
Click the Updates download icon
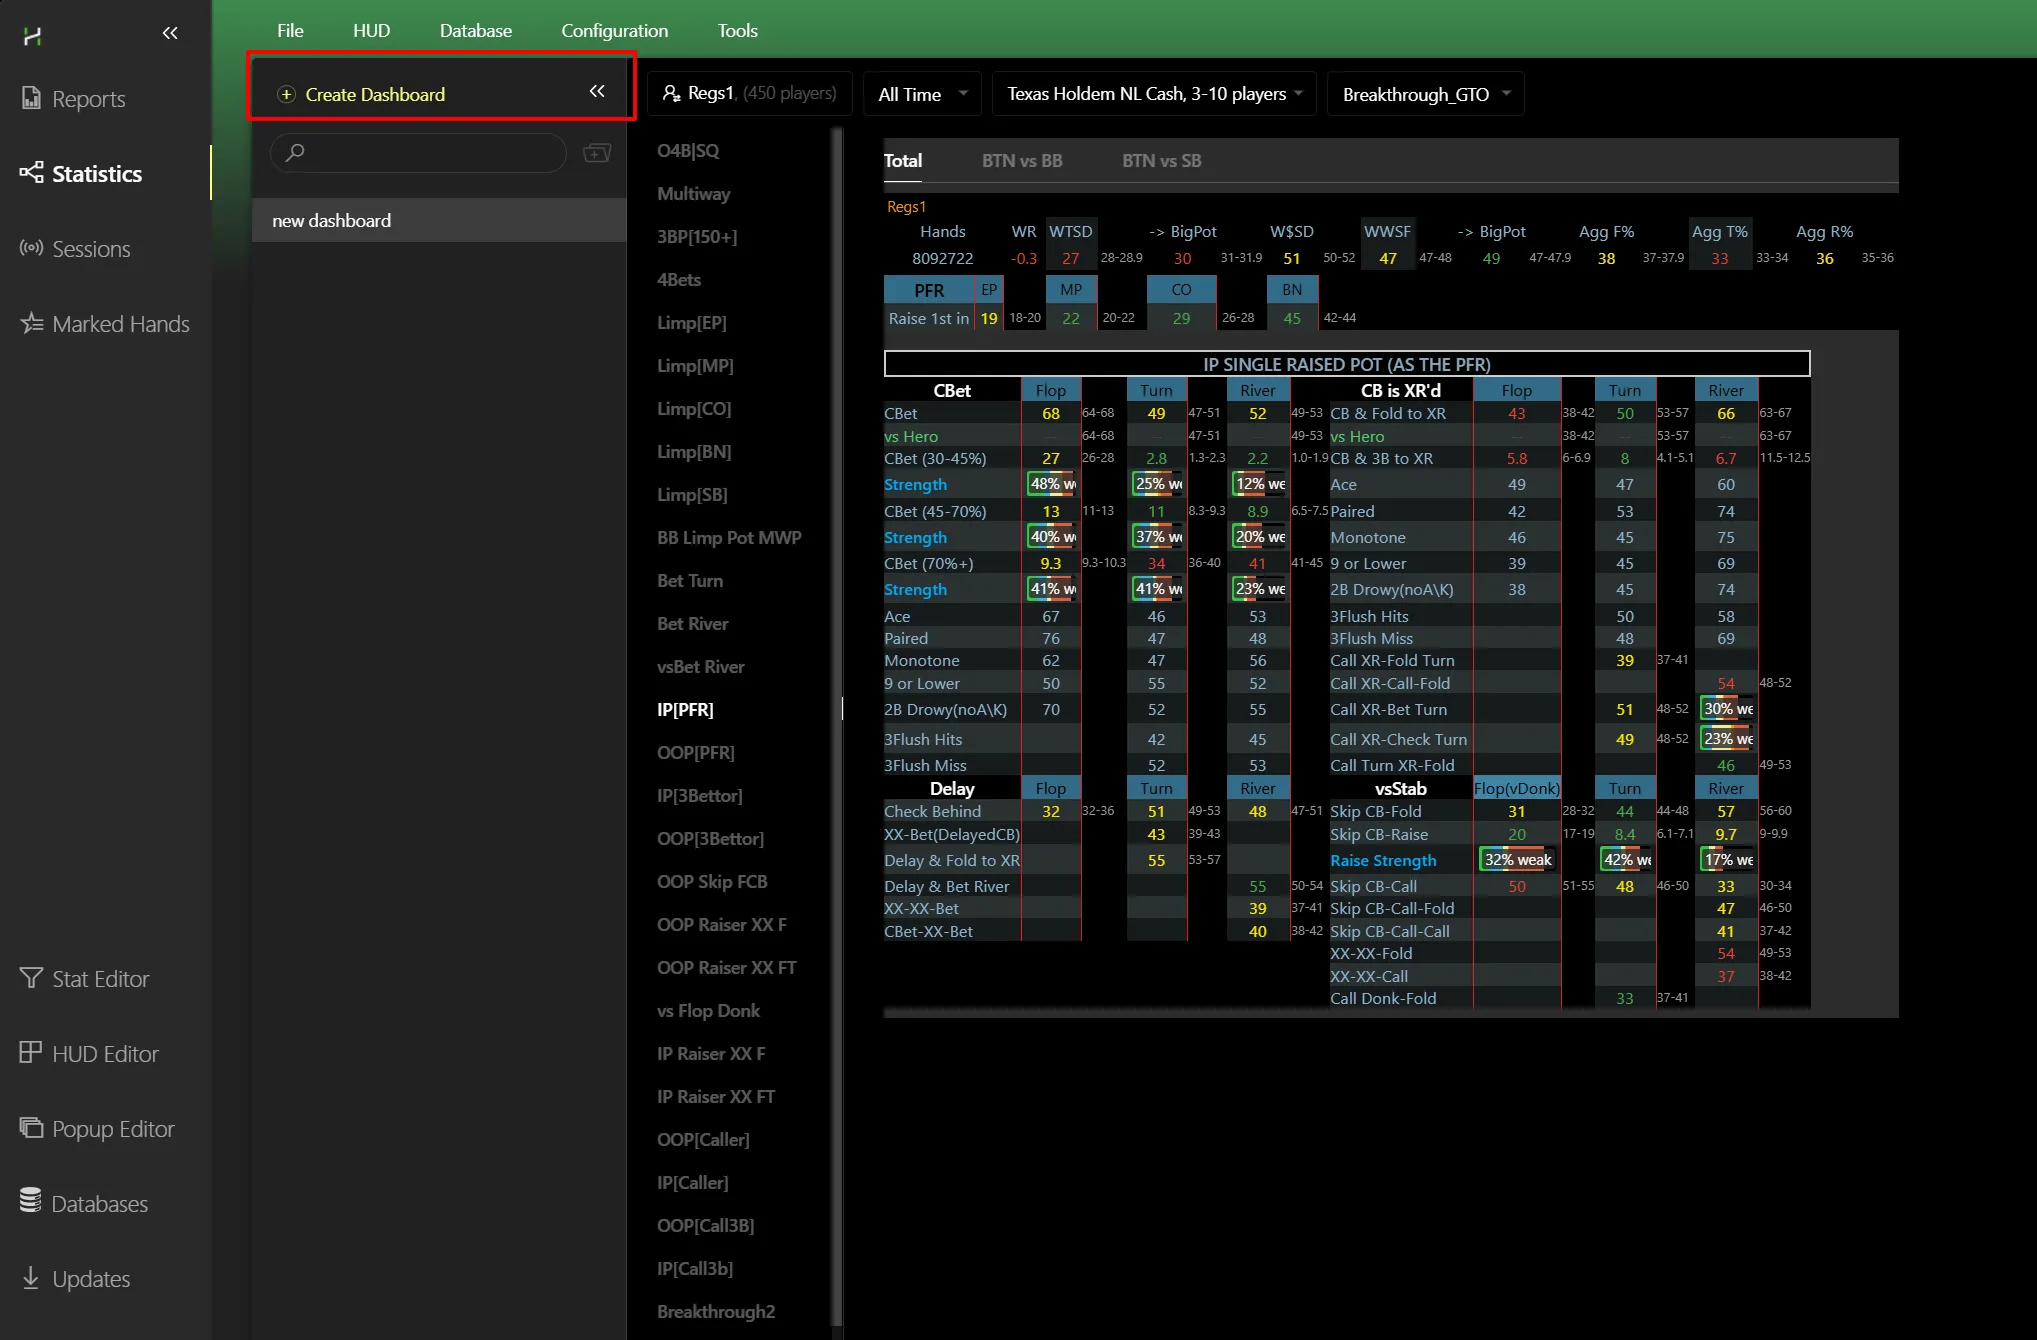pyautogui.click(x=31, y=1277)
